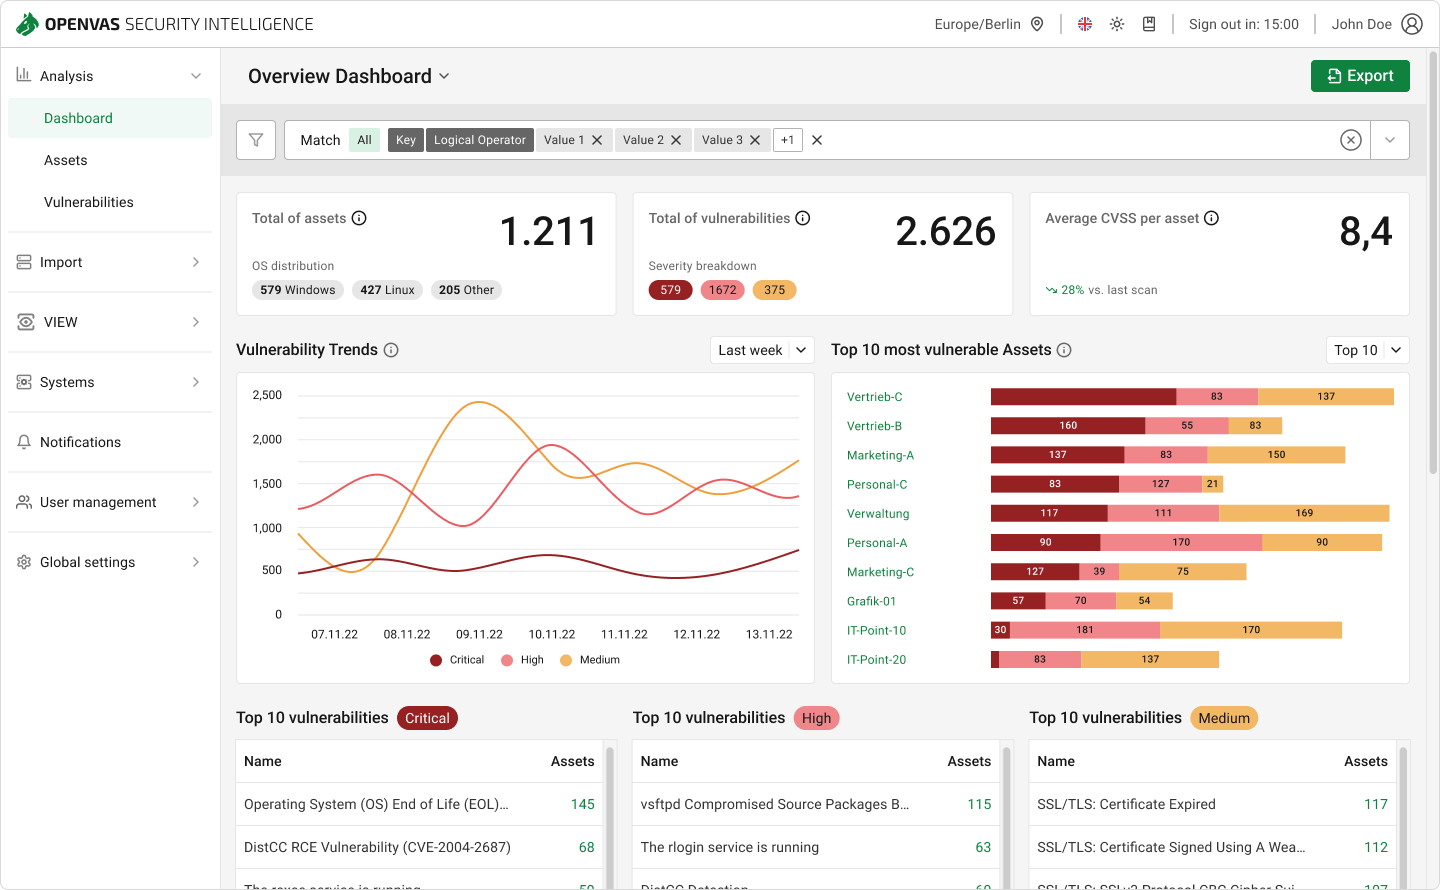Toggle Critical series in chart legend
The height and width of the screenshot is (890, 1440).
(x=457, y=660)
